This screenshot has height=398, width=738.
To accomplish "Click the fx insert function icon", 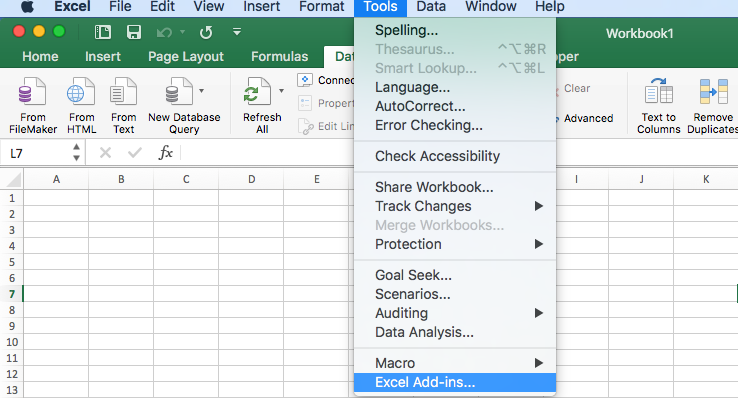I will coord(165,152).
